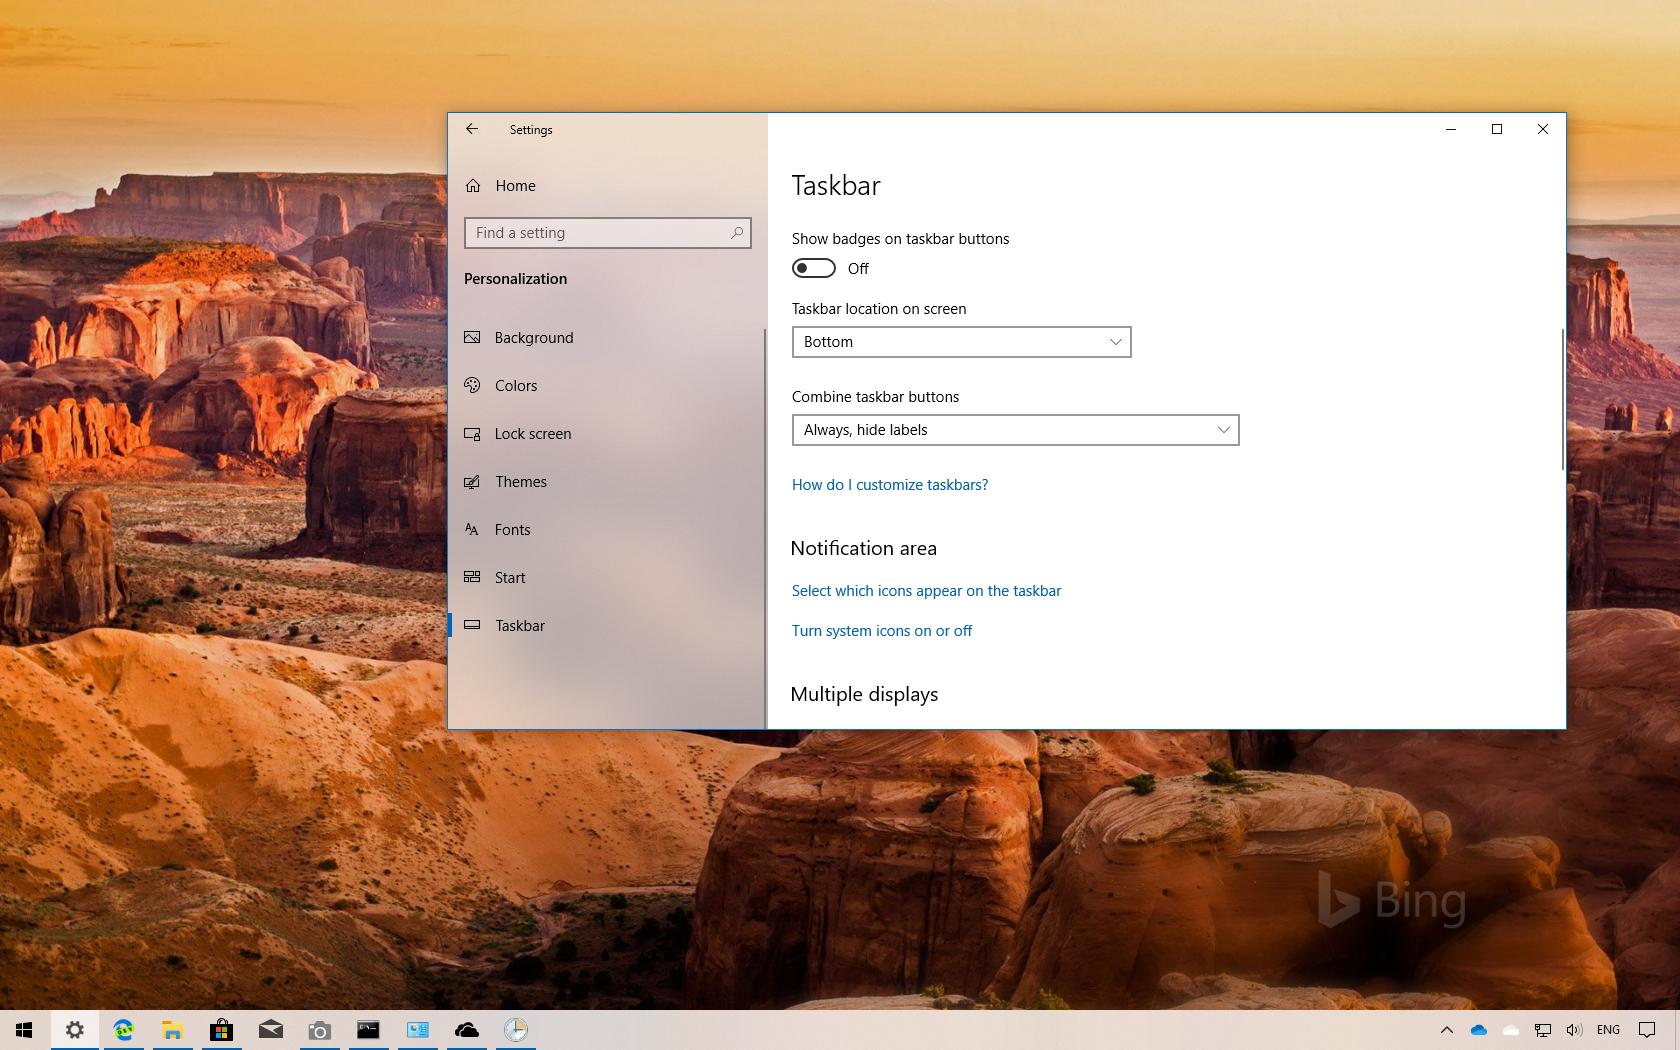The height and width of the screenshot is (1050, 1680).
Task: Maximize the Settings window
Action: 1497,129
